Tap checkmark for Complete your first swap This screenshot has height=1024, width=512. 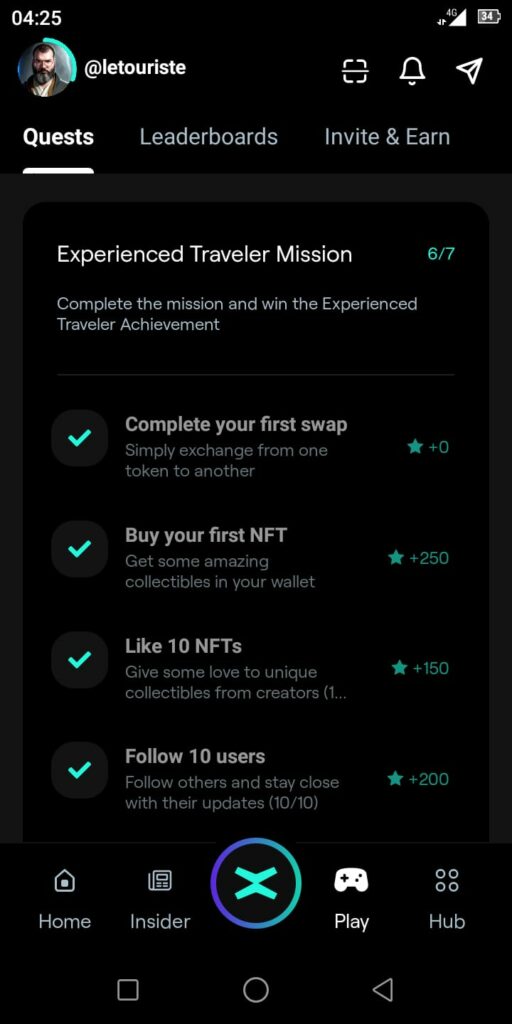[x=80, y=438]
